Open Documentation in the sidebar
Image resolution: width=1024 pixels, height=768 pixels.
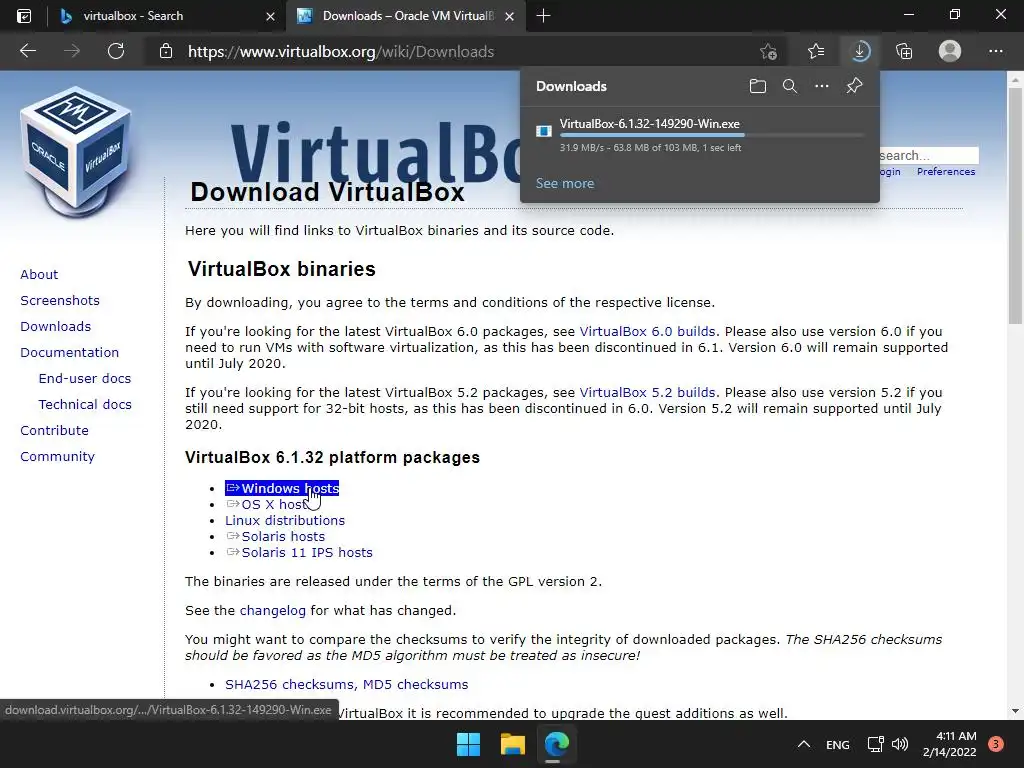(x=70, y=353)
